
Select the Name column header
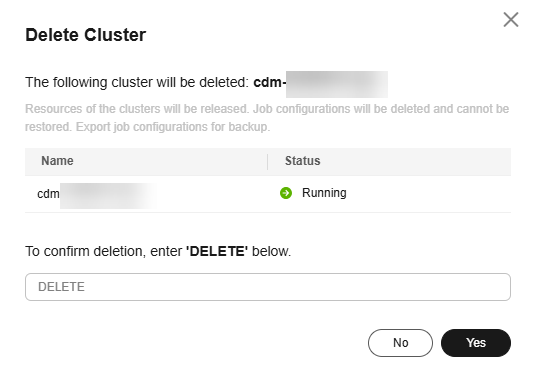coord(57,161)
